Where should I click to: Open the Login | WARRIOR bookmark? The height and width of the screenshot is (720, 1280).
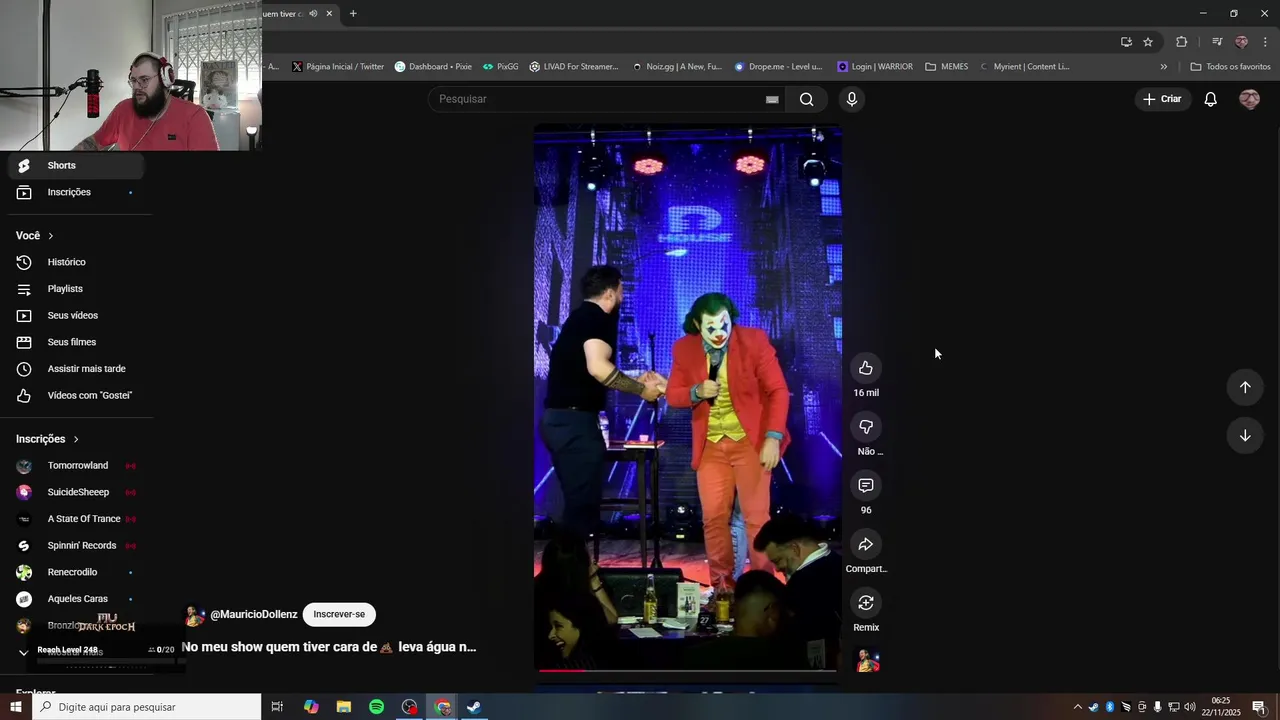[x=875, y=67]
